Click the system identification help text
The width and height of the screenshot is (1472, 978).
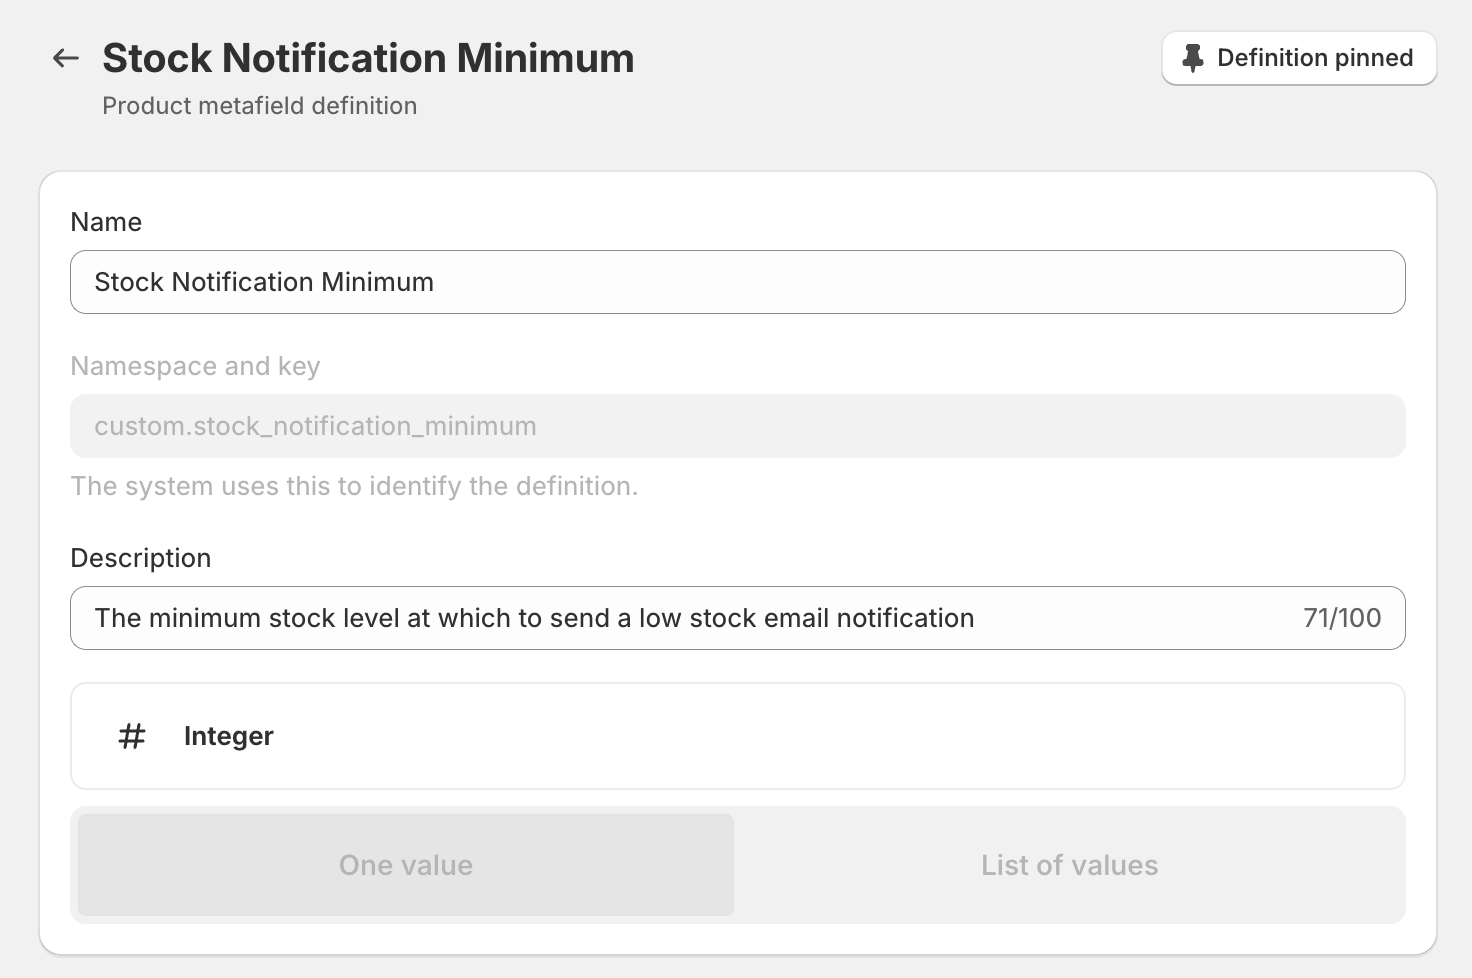pos(354,486)
